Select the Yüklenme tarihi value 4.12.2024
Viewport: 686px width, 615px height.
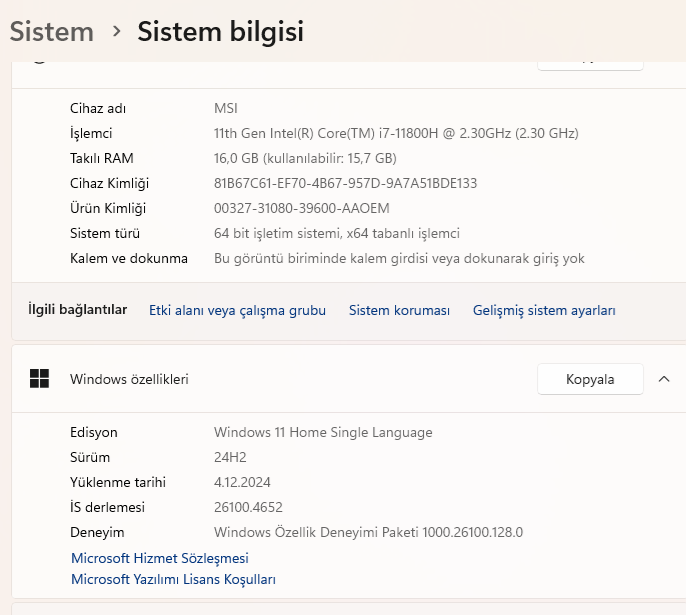coord(242,482)
